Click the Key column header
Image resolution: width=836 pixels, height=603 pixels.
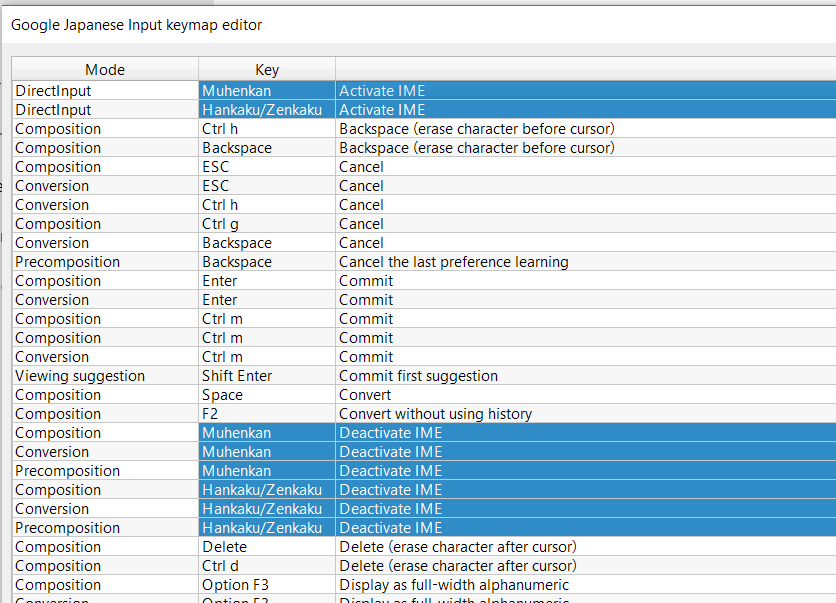267,69
